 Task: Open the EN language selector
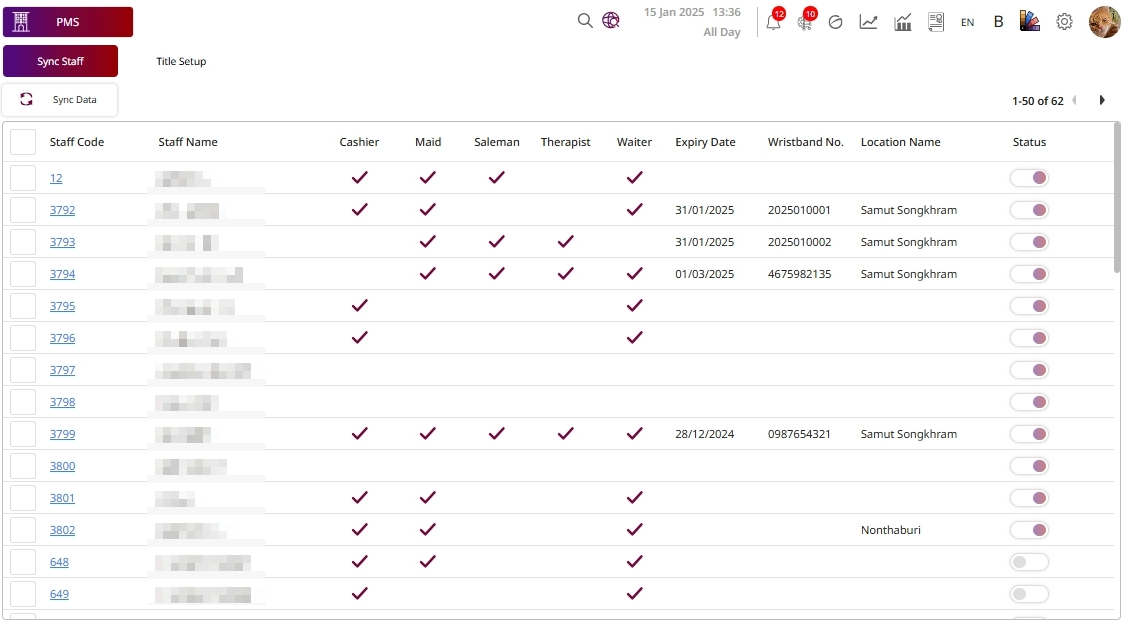(967, 22)
